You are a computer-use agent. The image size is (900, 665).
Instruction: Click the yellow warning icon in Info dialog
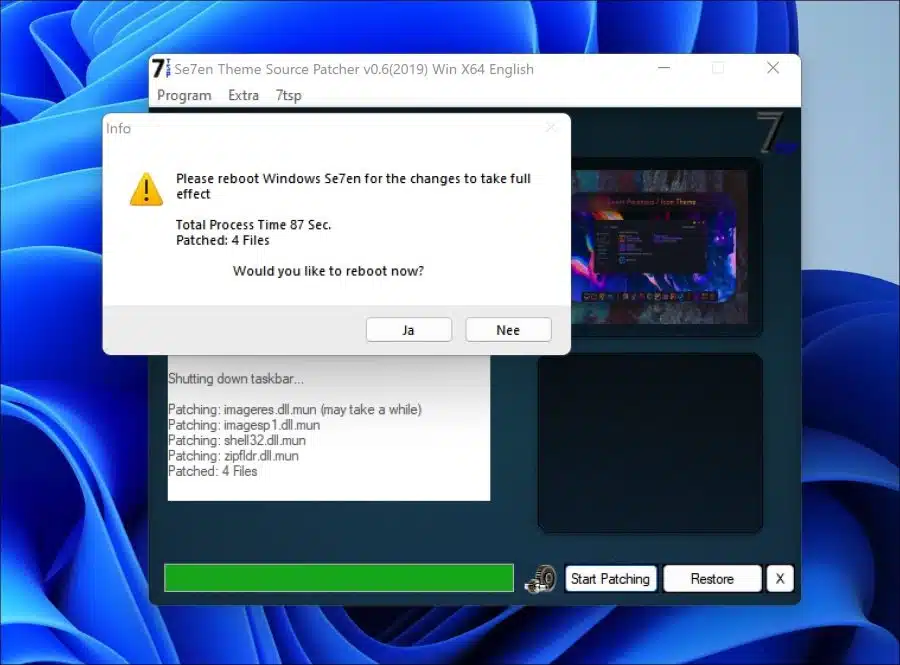pyautogui.click(x=146, y=189)
